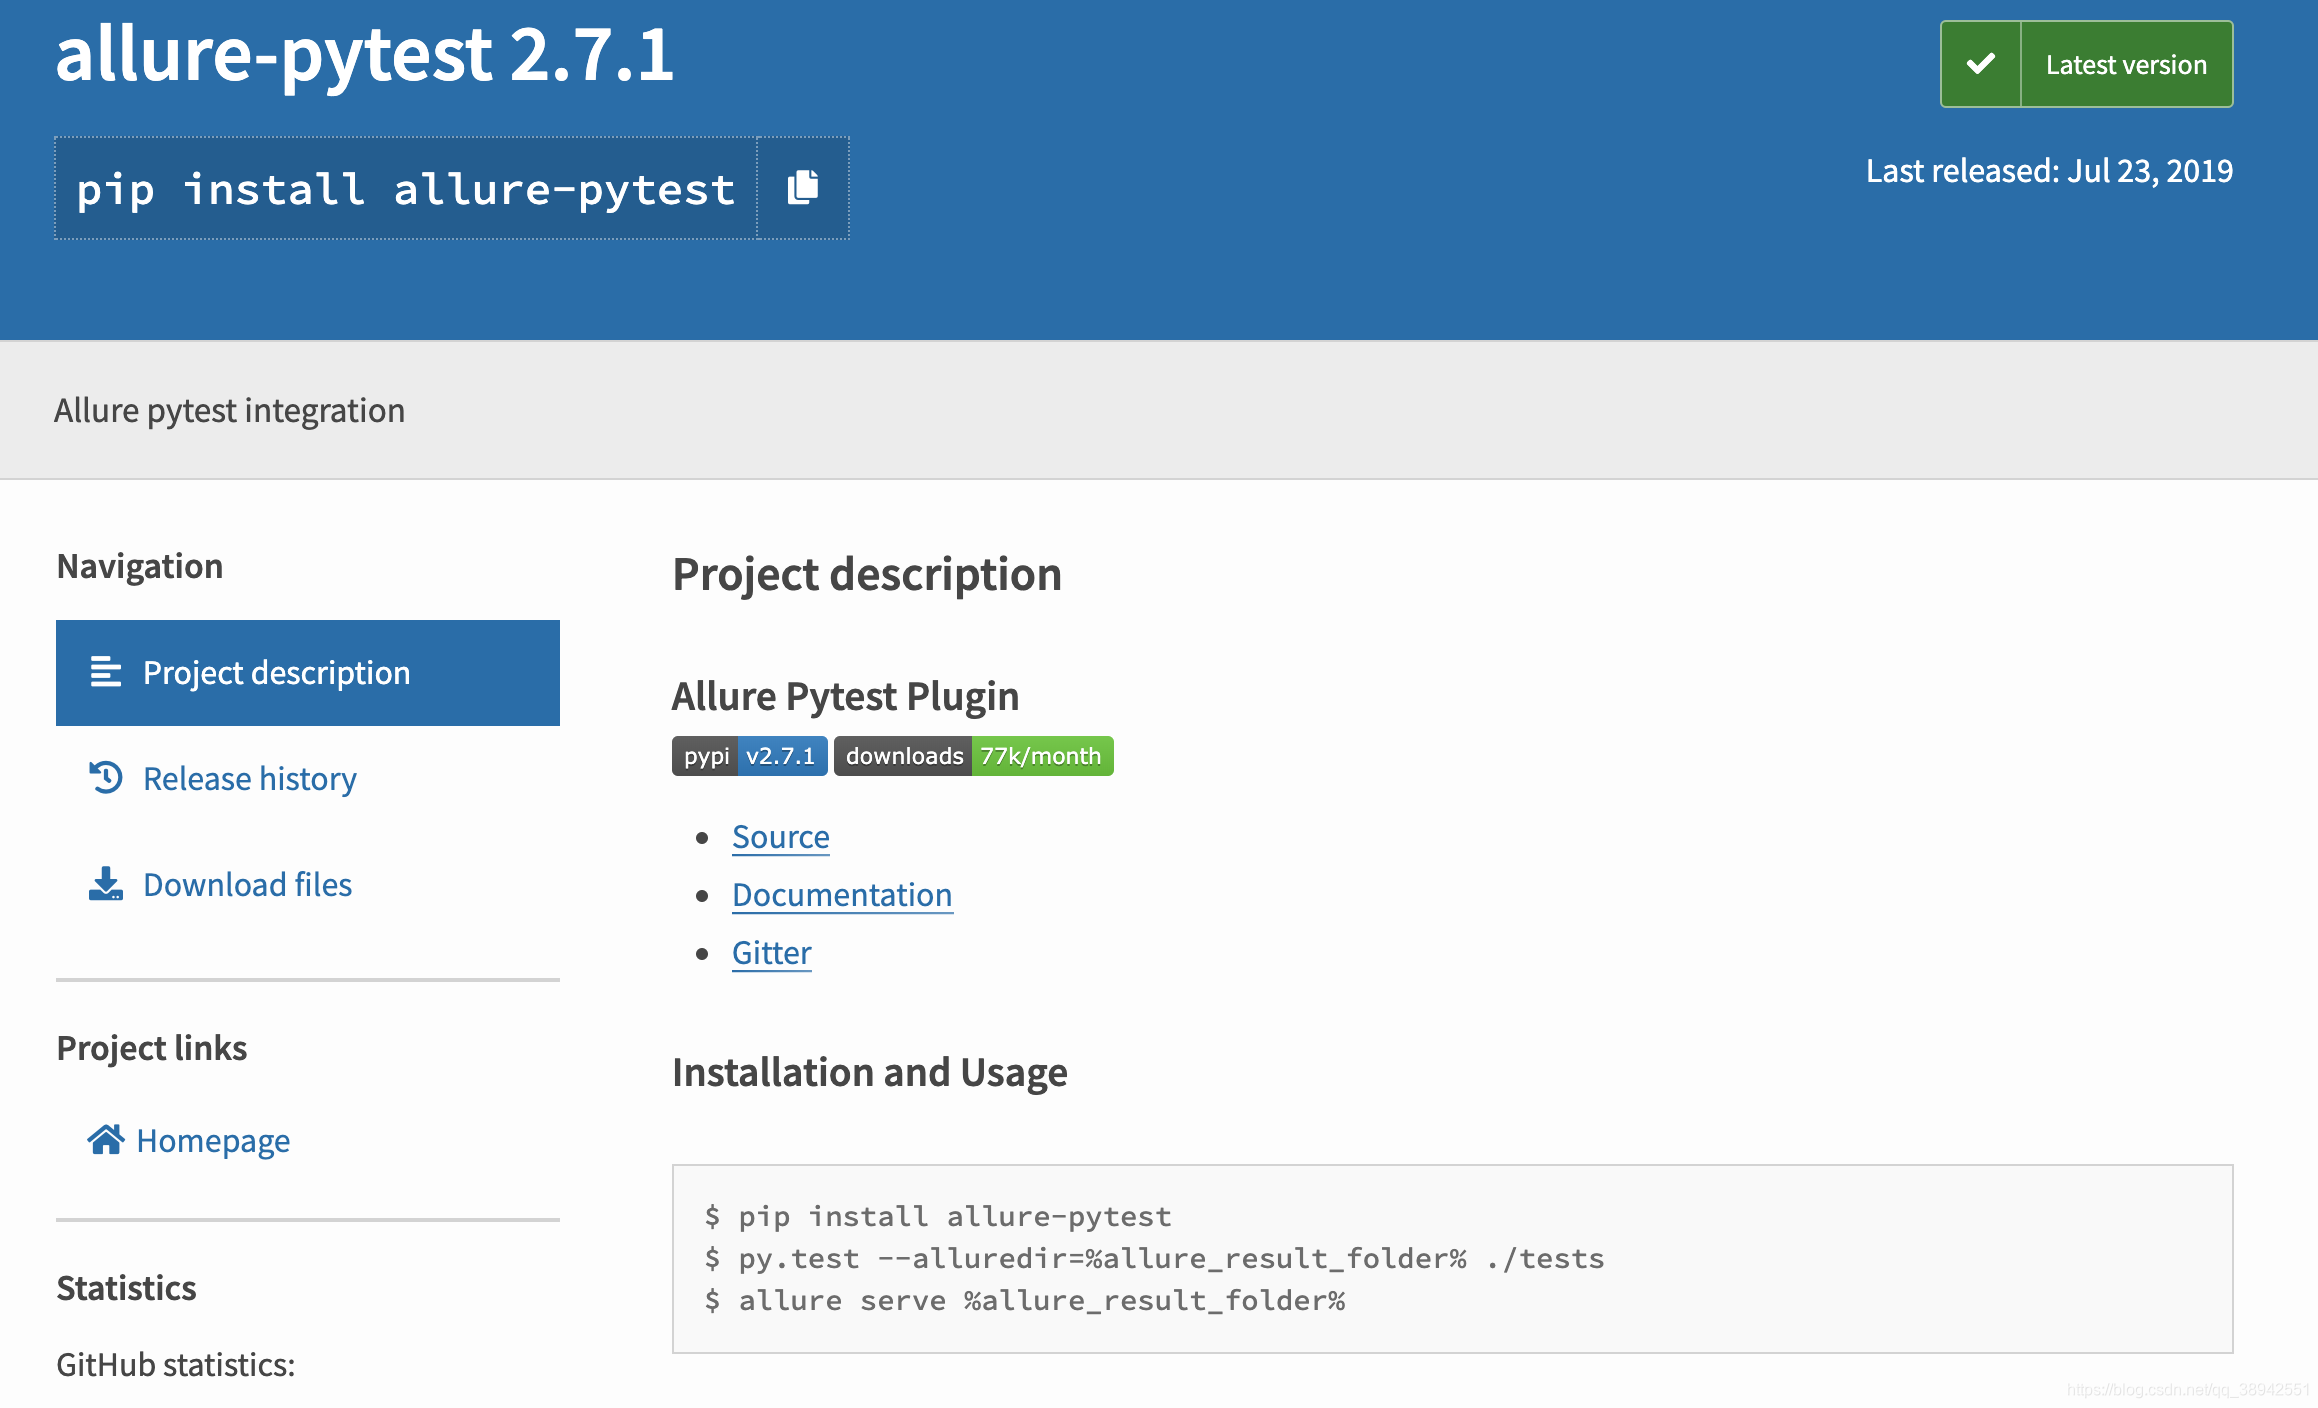
Task: Select the Project description navigation tab
Action: coord(308,673)
